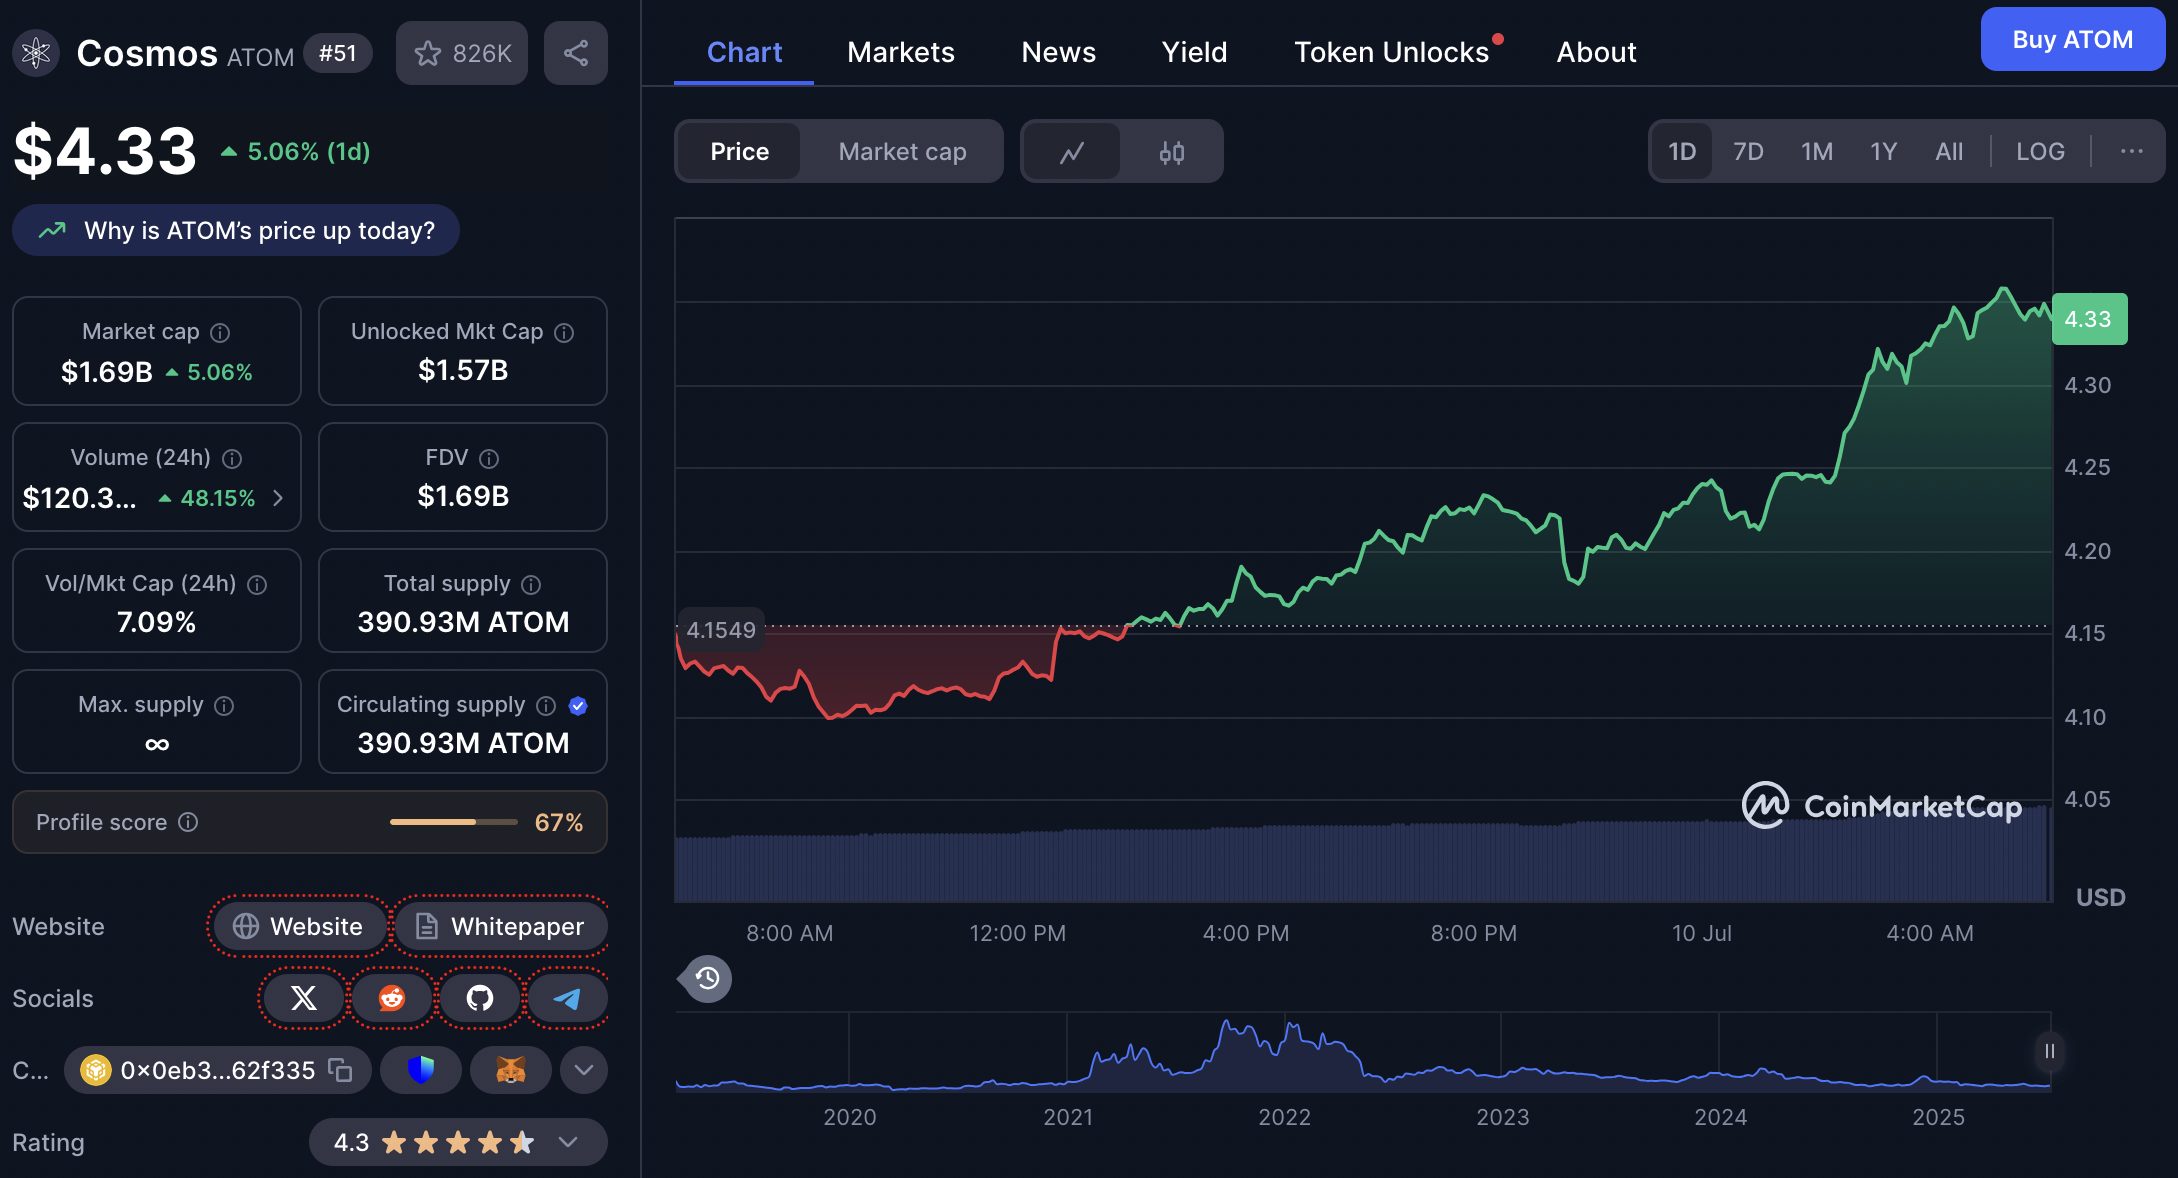Click the 390.93M ATOM total supply value
2178x1178 pixels.
coord(463,622)
